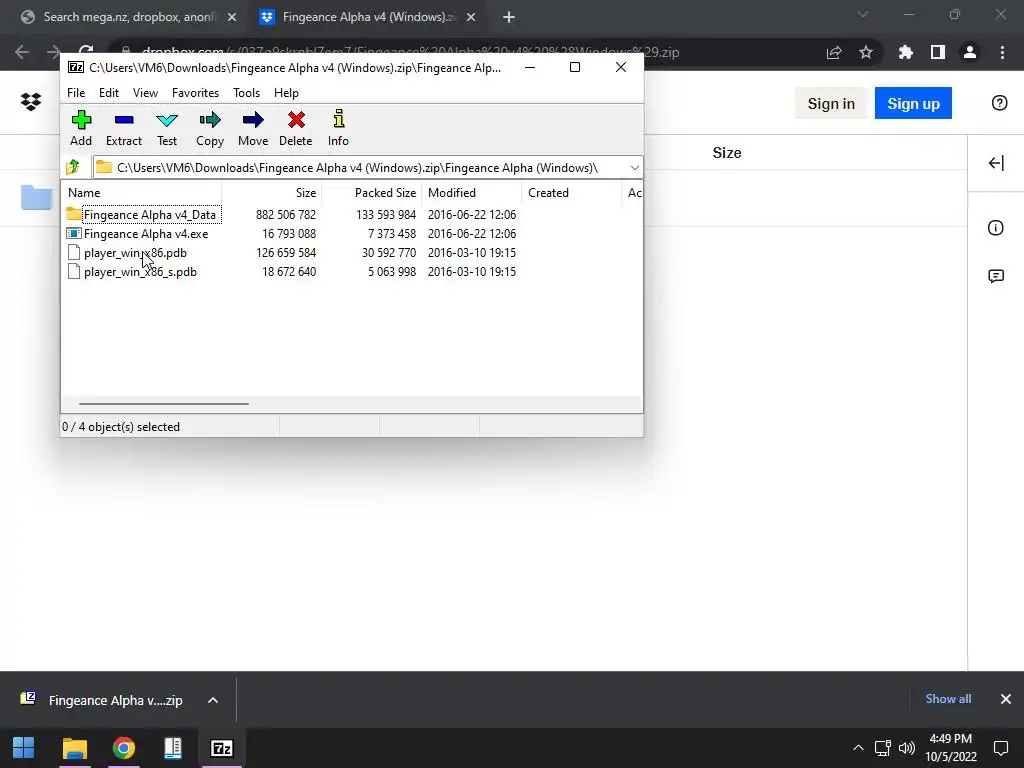Open a new Chrome tab

(x=509, y=17)
